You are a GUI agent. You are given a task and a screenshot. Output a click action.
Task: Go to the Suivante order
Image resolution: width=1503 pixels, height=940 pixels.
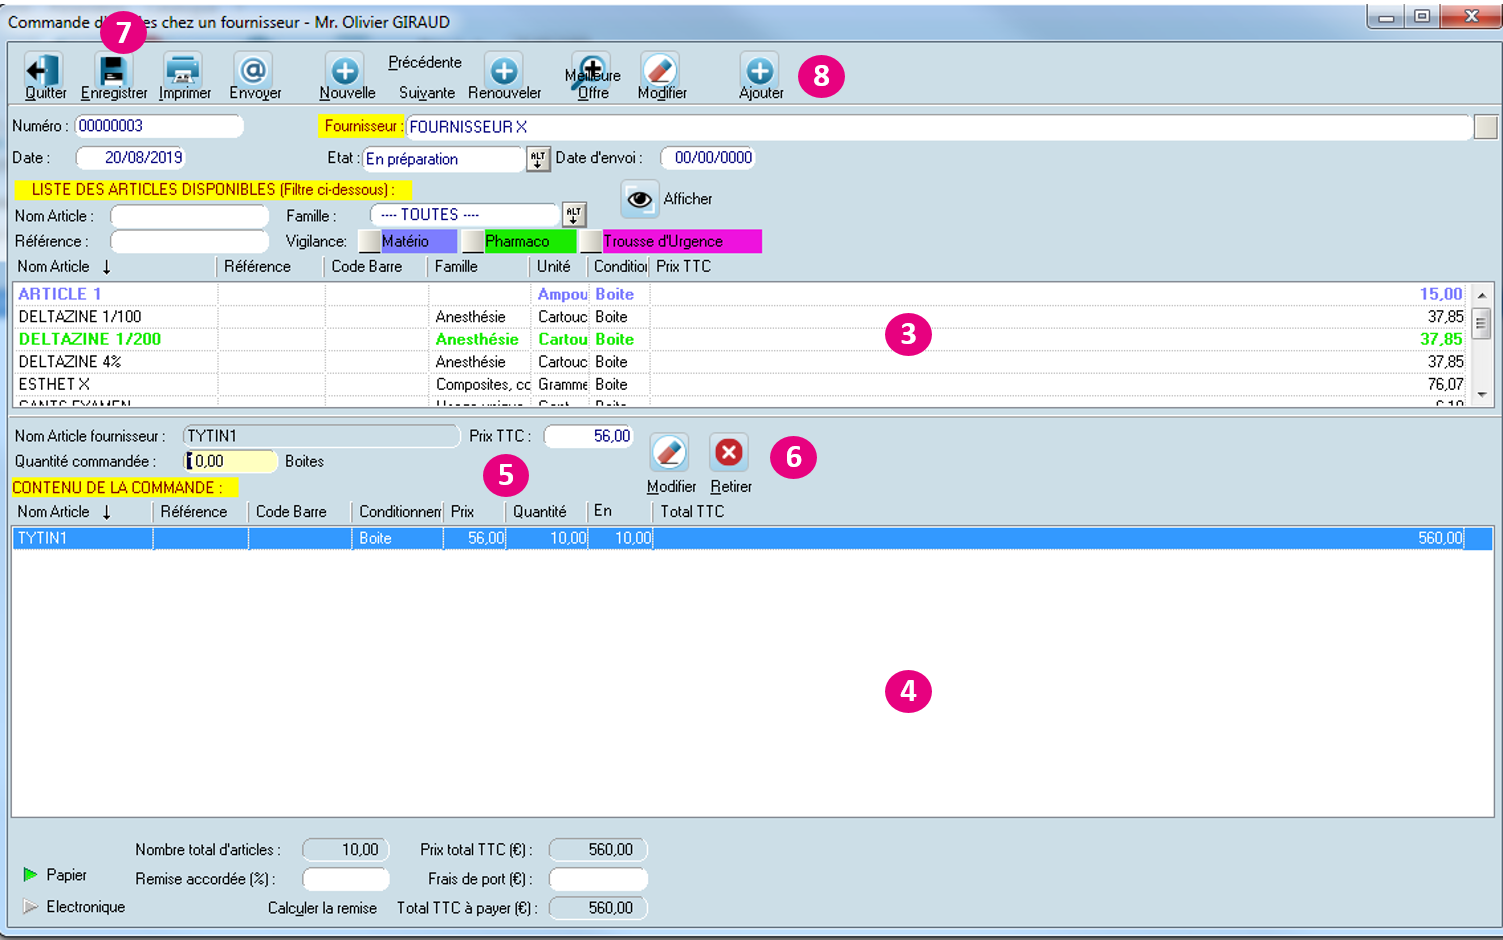click(x=427, y=93)
